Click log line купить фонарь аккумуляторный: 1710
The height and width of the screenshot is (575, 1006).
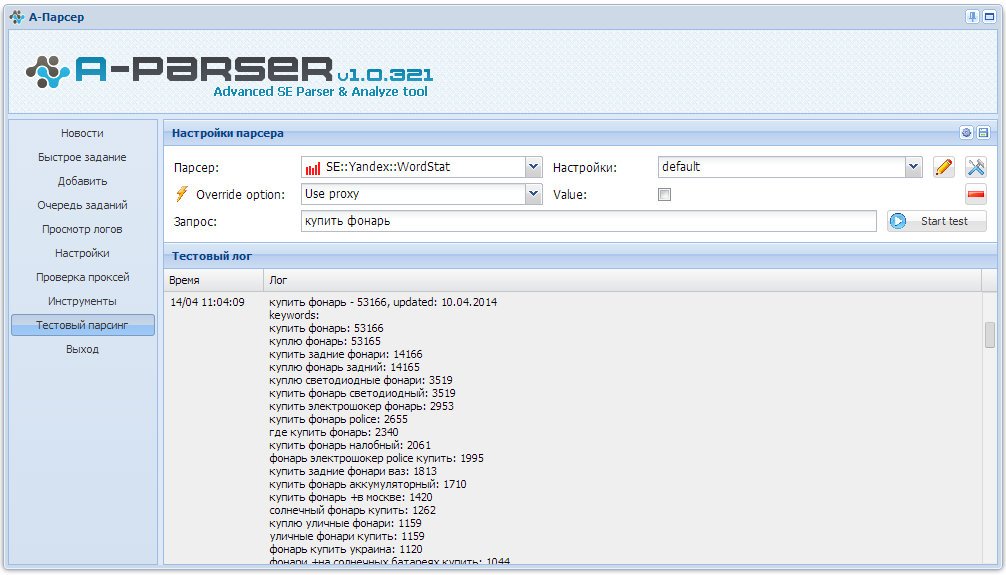pos(368,485)
